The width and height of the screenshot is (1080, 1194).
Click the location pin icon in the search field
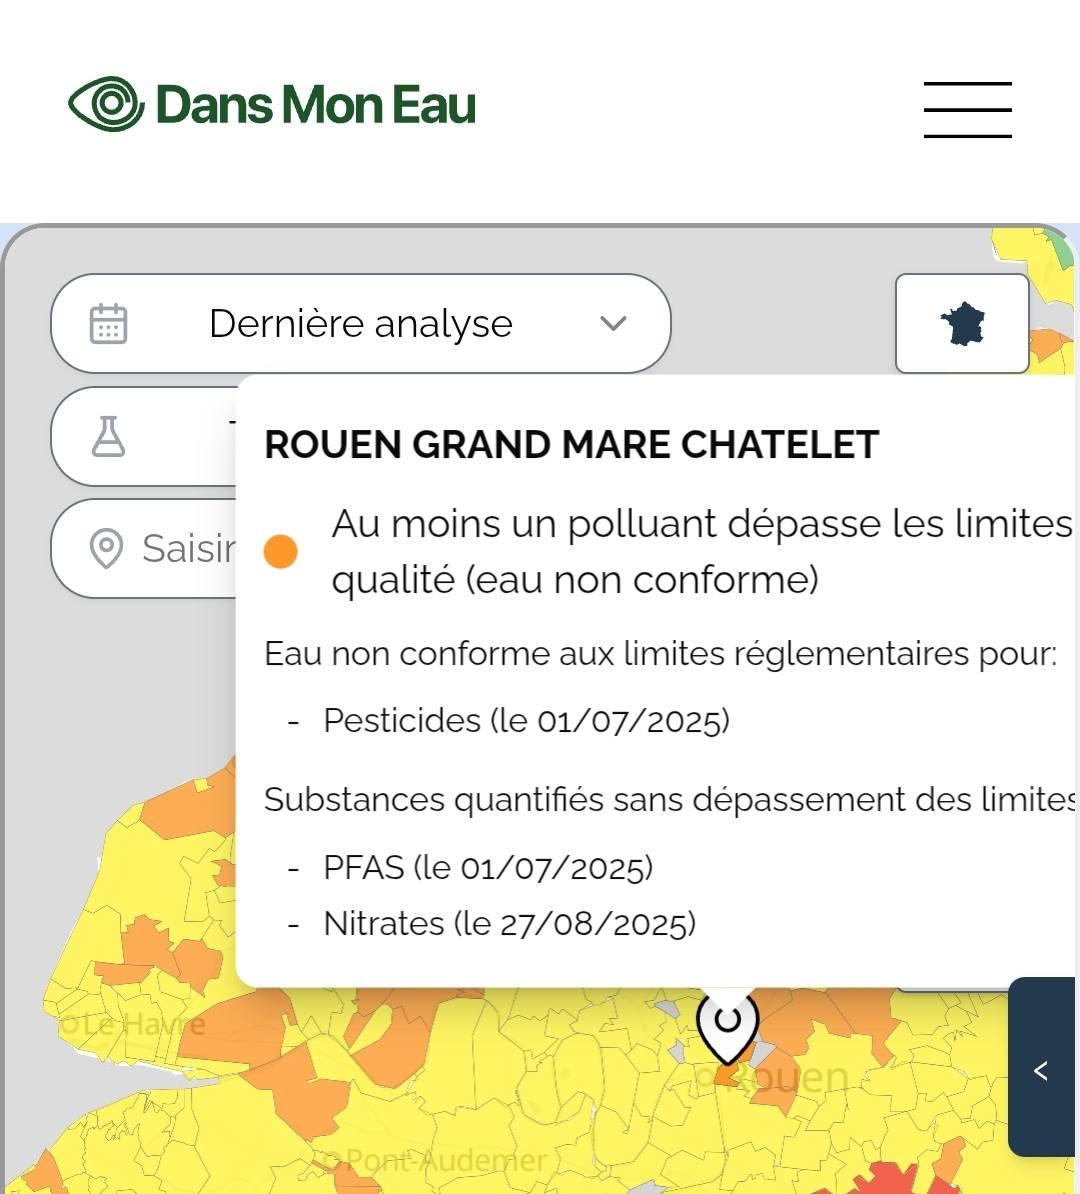[x=106, y=548]
